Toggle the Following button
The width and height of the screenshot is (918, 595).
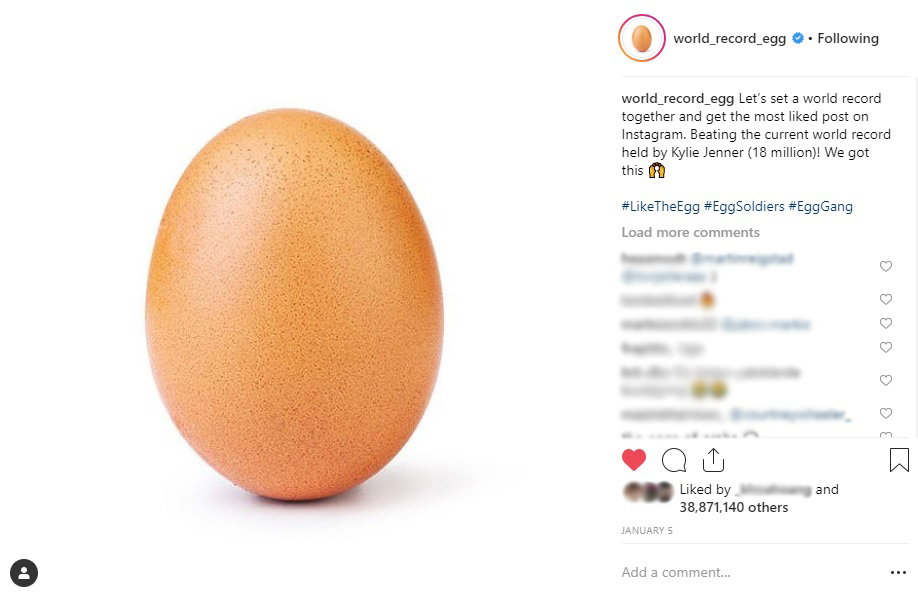tap(848, 39)
